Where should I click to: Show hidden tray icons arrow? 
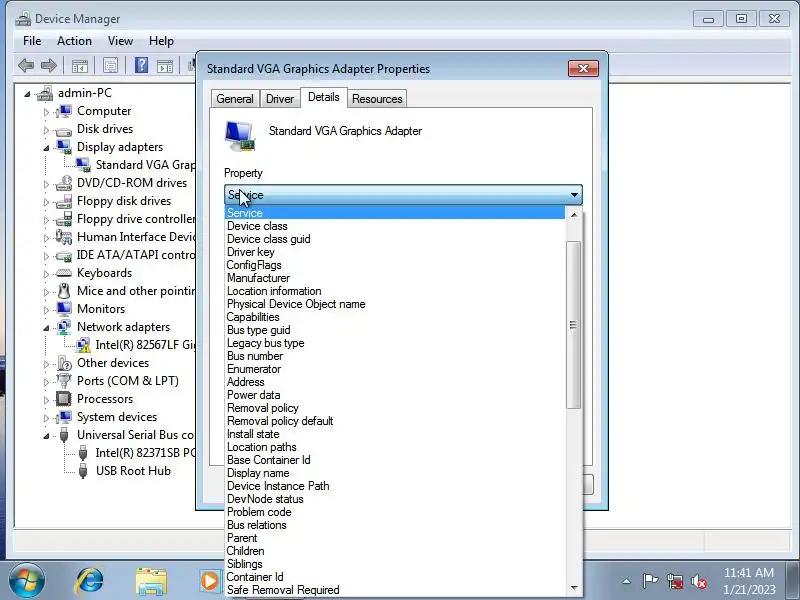[627, 581]
